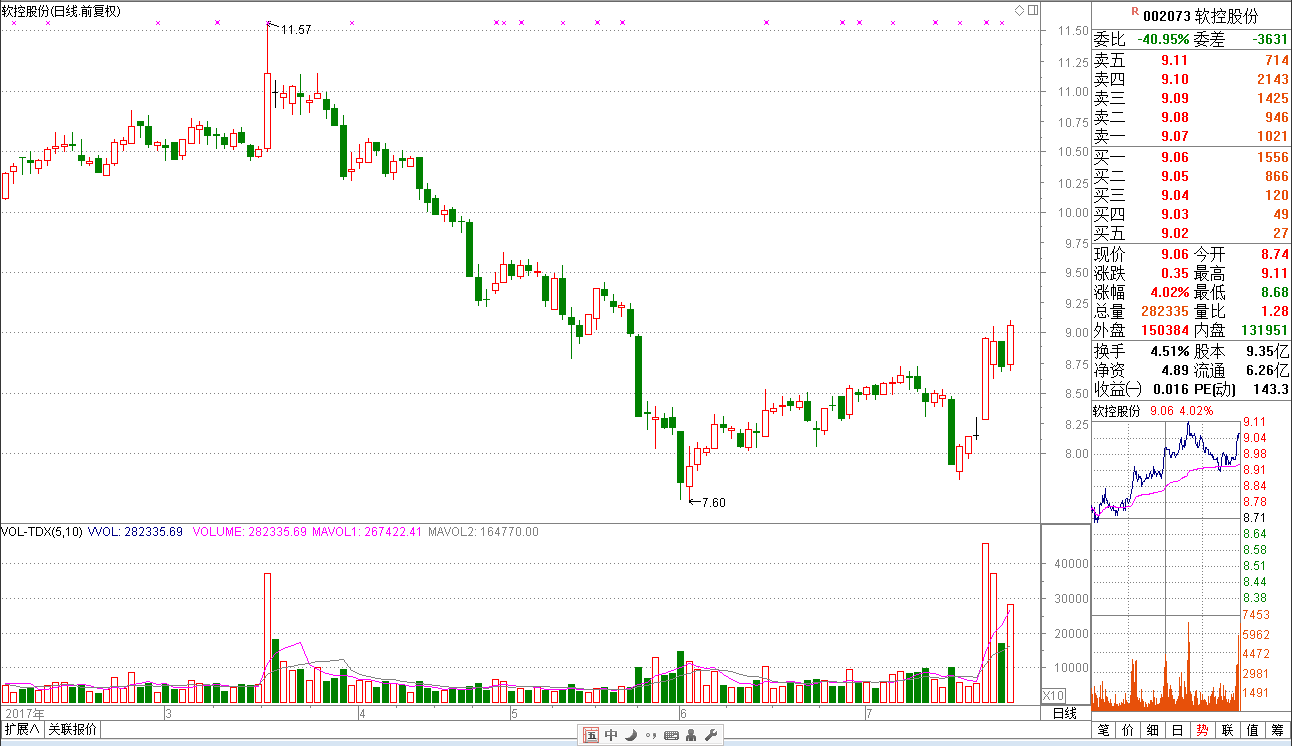This screenshot has width=1292, height=746.
Task: Select the 价 tab
Action: pyautogui.click(x=1129, y=730)
